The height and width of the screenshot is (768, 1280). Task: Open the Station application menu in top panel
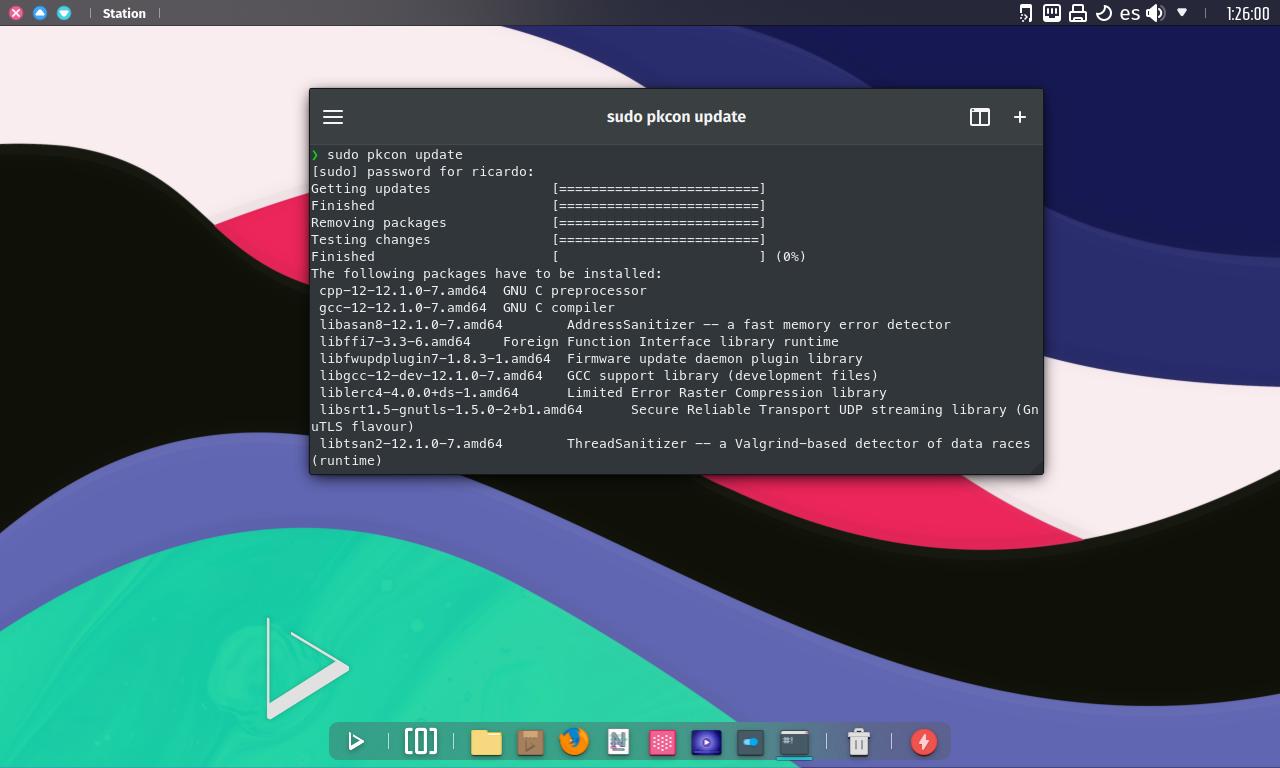(124, 13)
